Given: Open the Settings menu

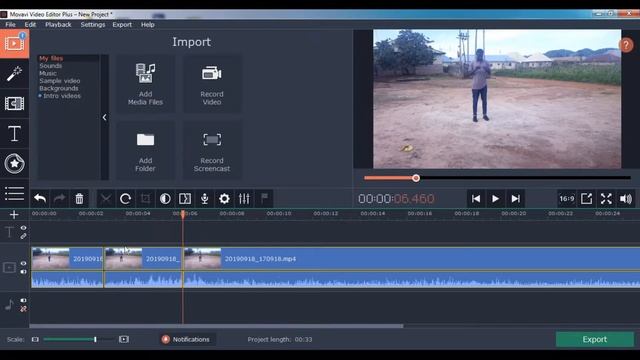Looking at the screenshot, I should (93, 24).
